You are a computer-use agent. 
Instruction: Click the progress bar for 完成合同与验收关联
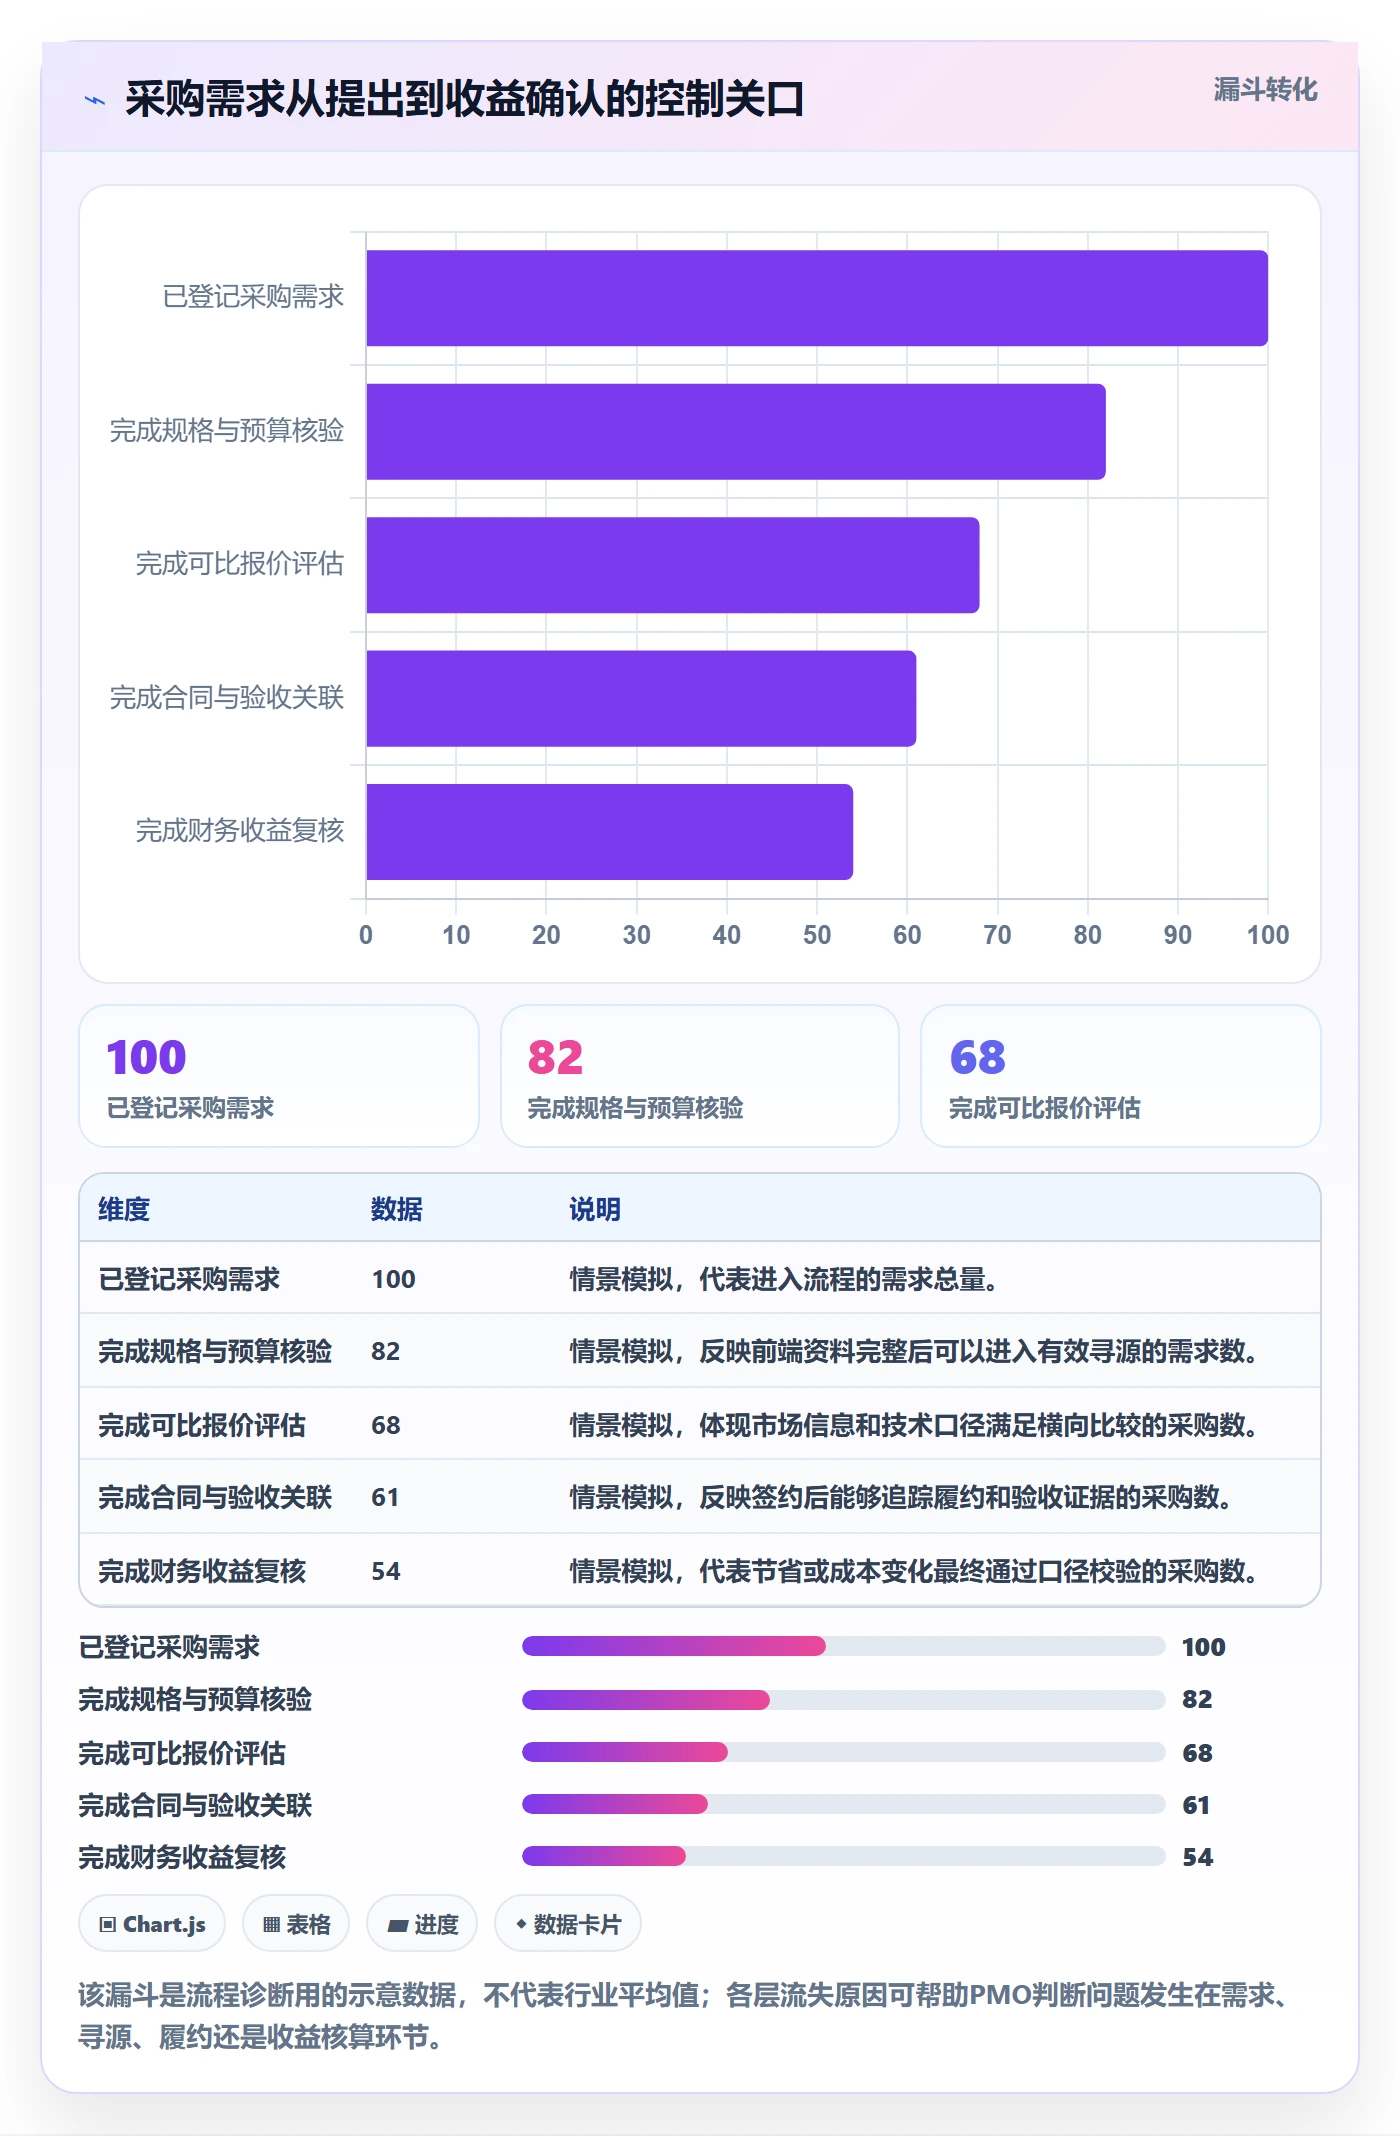tap(844, 1804)
